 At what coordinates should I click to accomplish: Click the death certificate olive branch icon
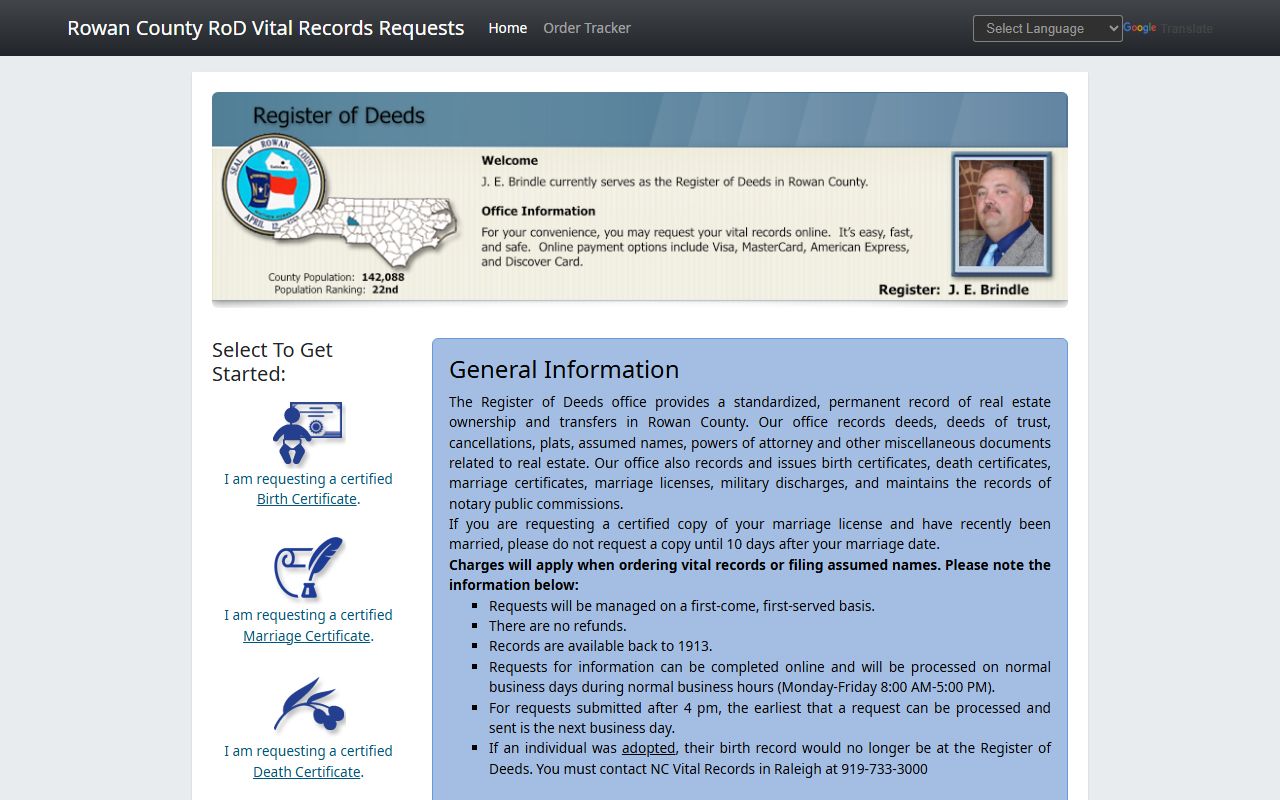coord(309,705)
